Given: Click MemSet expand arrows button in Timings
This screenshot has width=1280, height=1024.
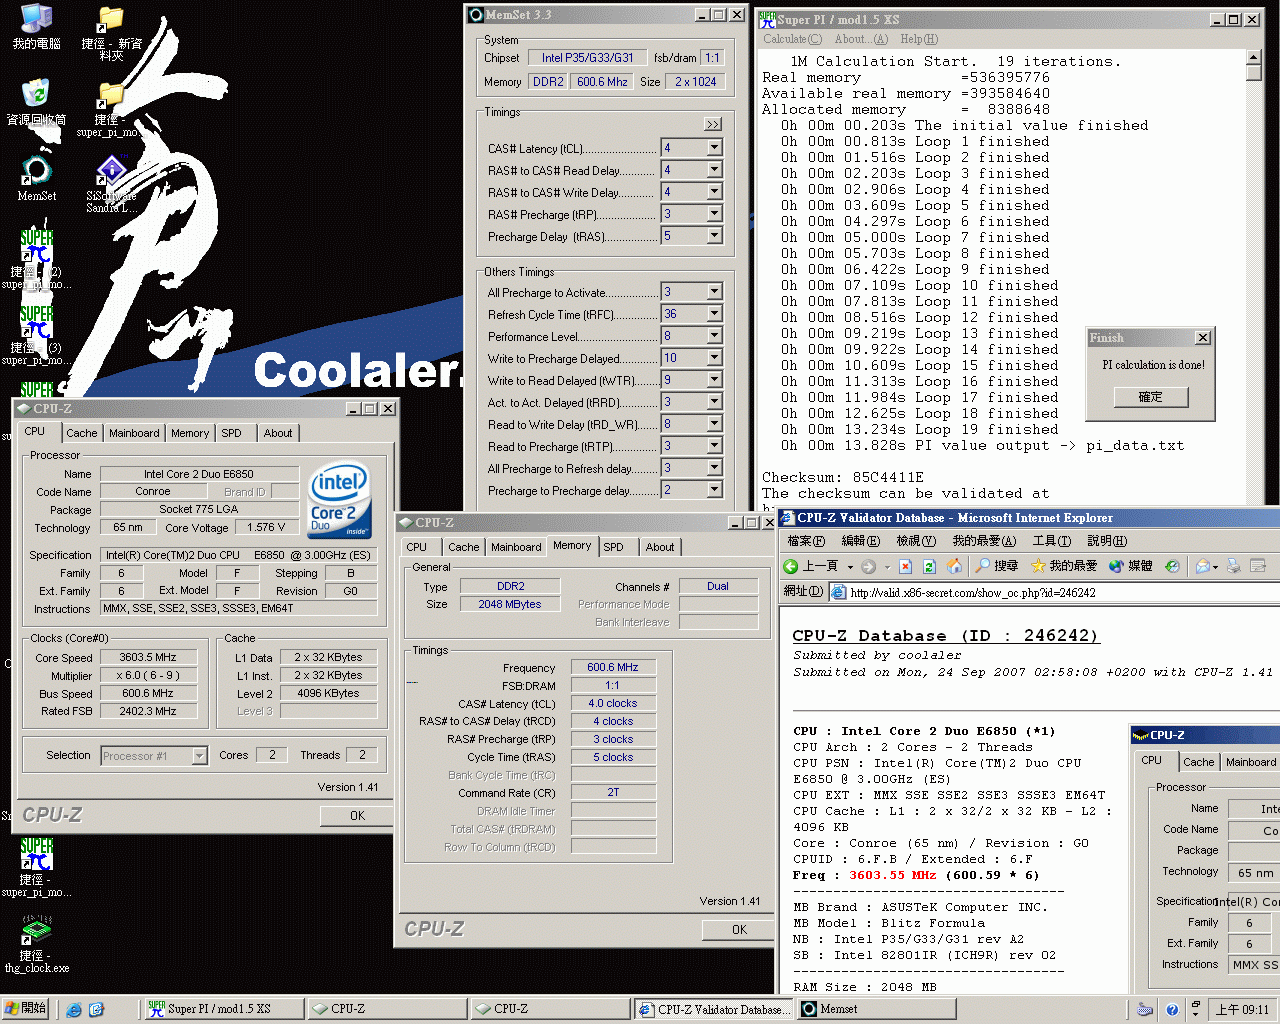Looking at the screenshot, I should [713, 124].
